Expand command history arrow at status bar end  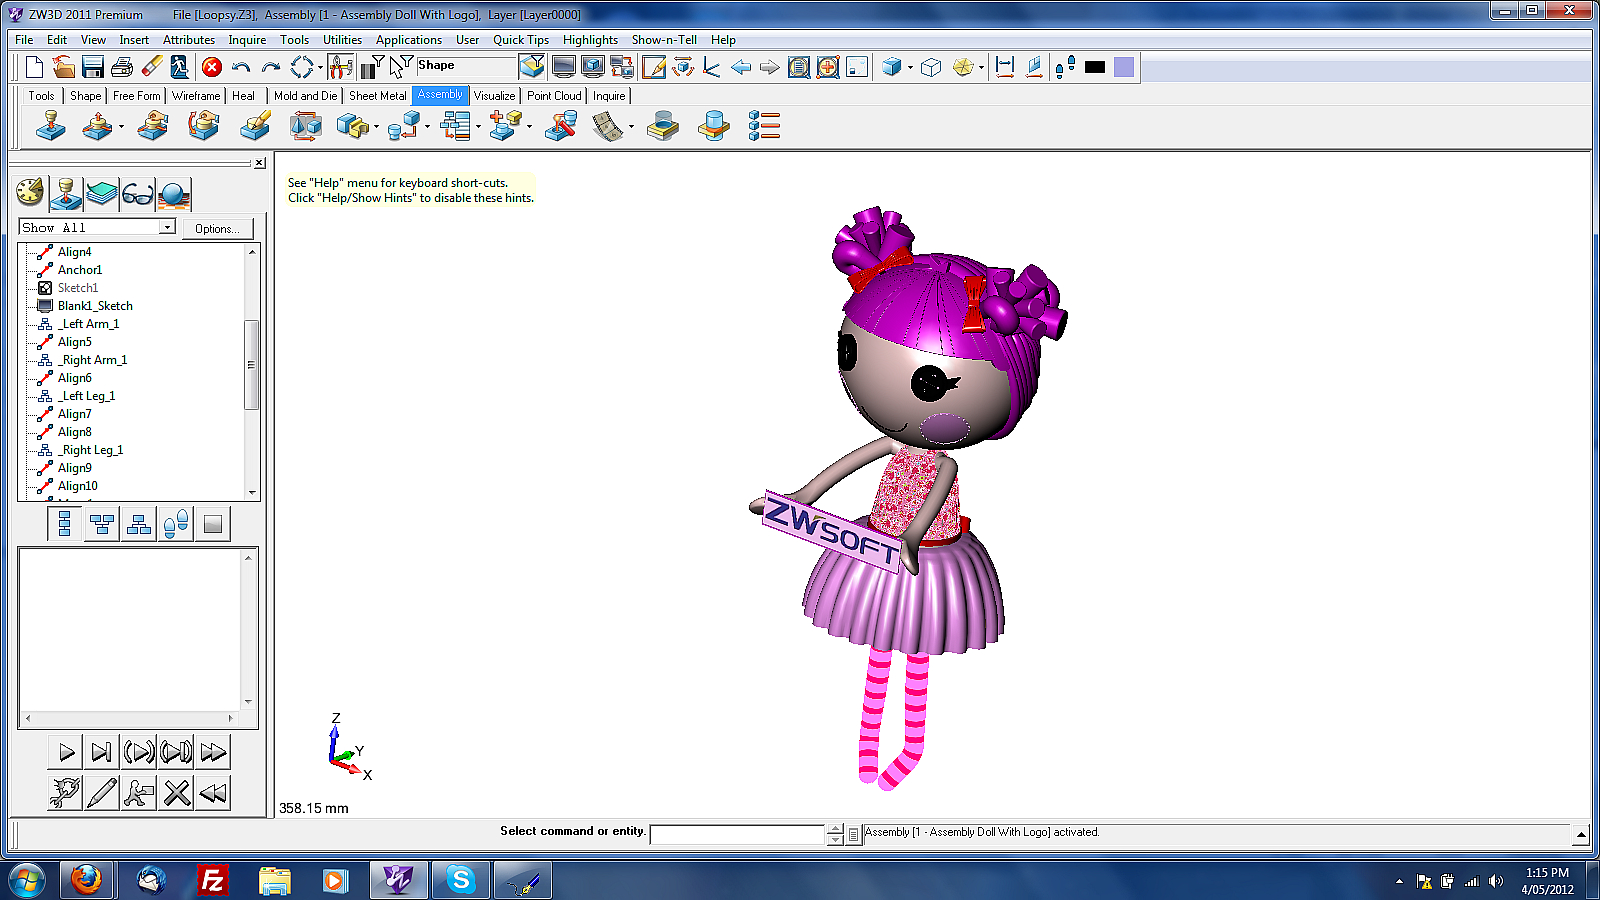click(x=1581, y=834)
